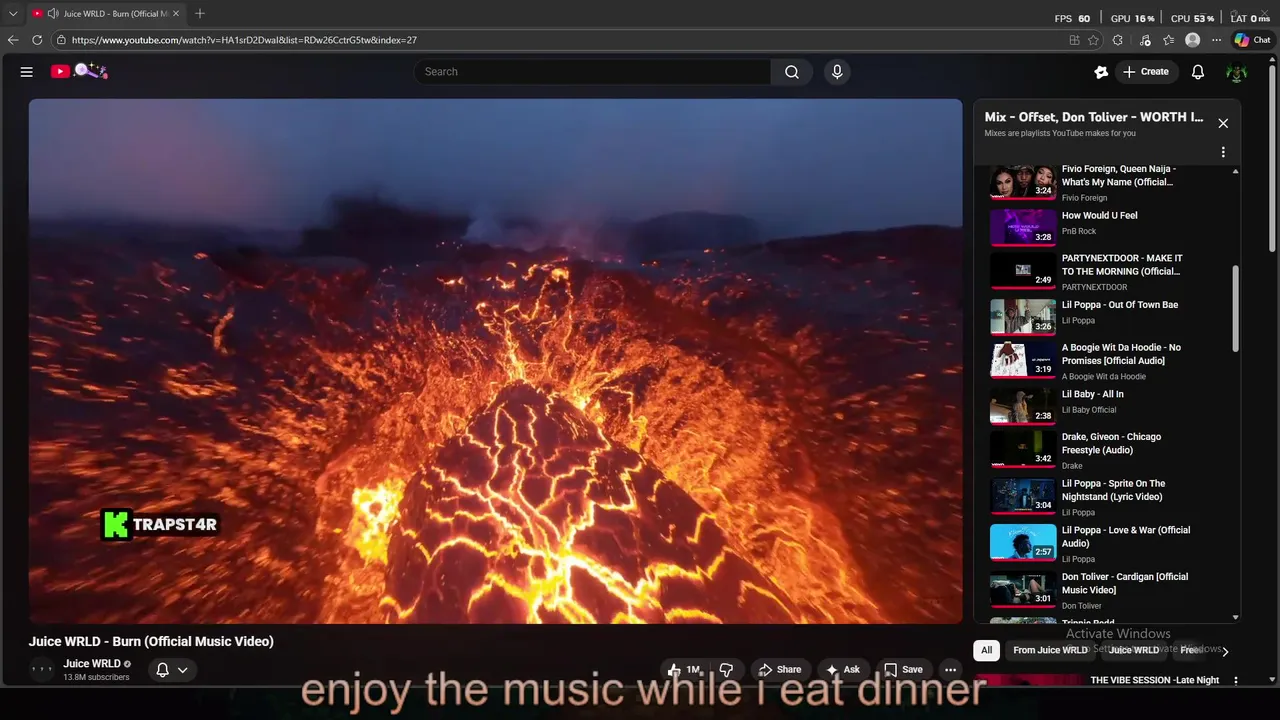This screenshot has width=1280, height=720.
Task: Refresh the page
Action: (x=37, y=40)
